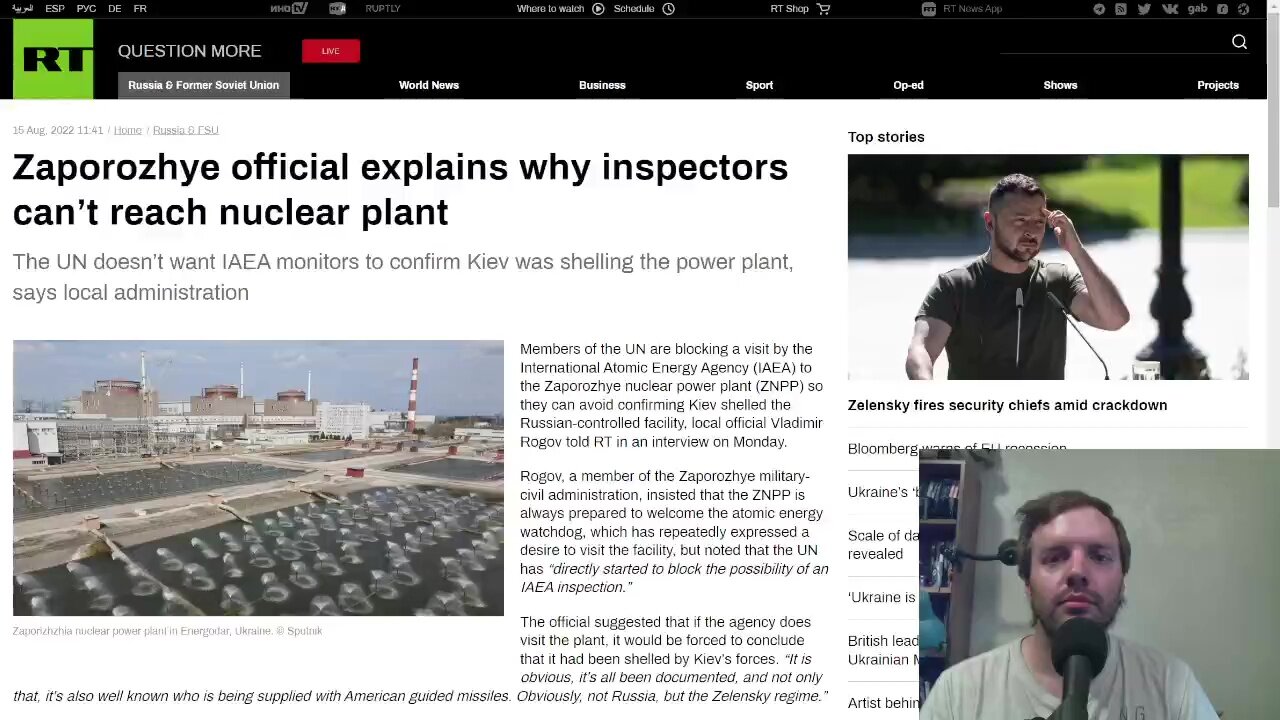Open the Twitter social icon
1280x720 pixels.
[x=1144, y=9]
